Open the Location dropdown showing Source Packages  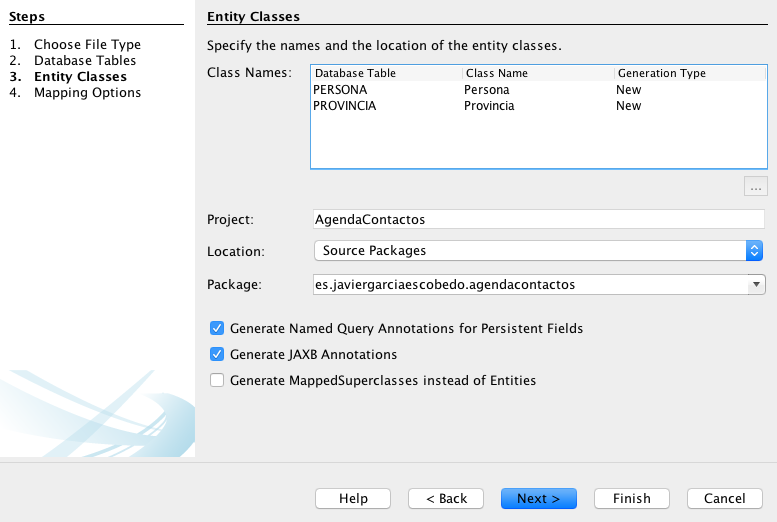[x=538, y=251]
